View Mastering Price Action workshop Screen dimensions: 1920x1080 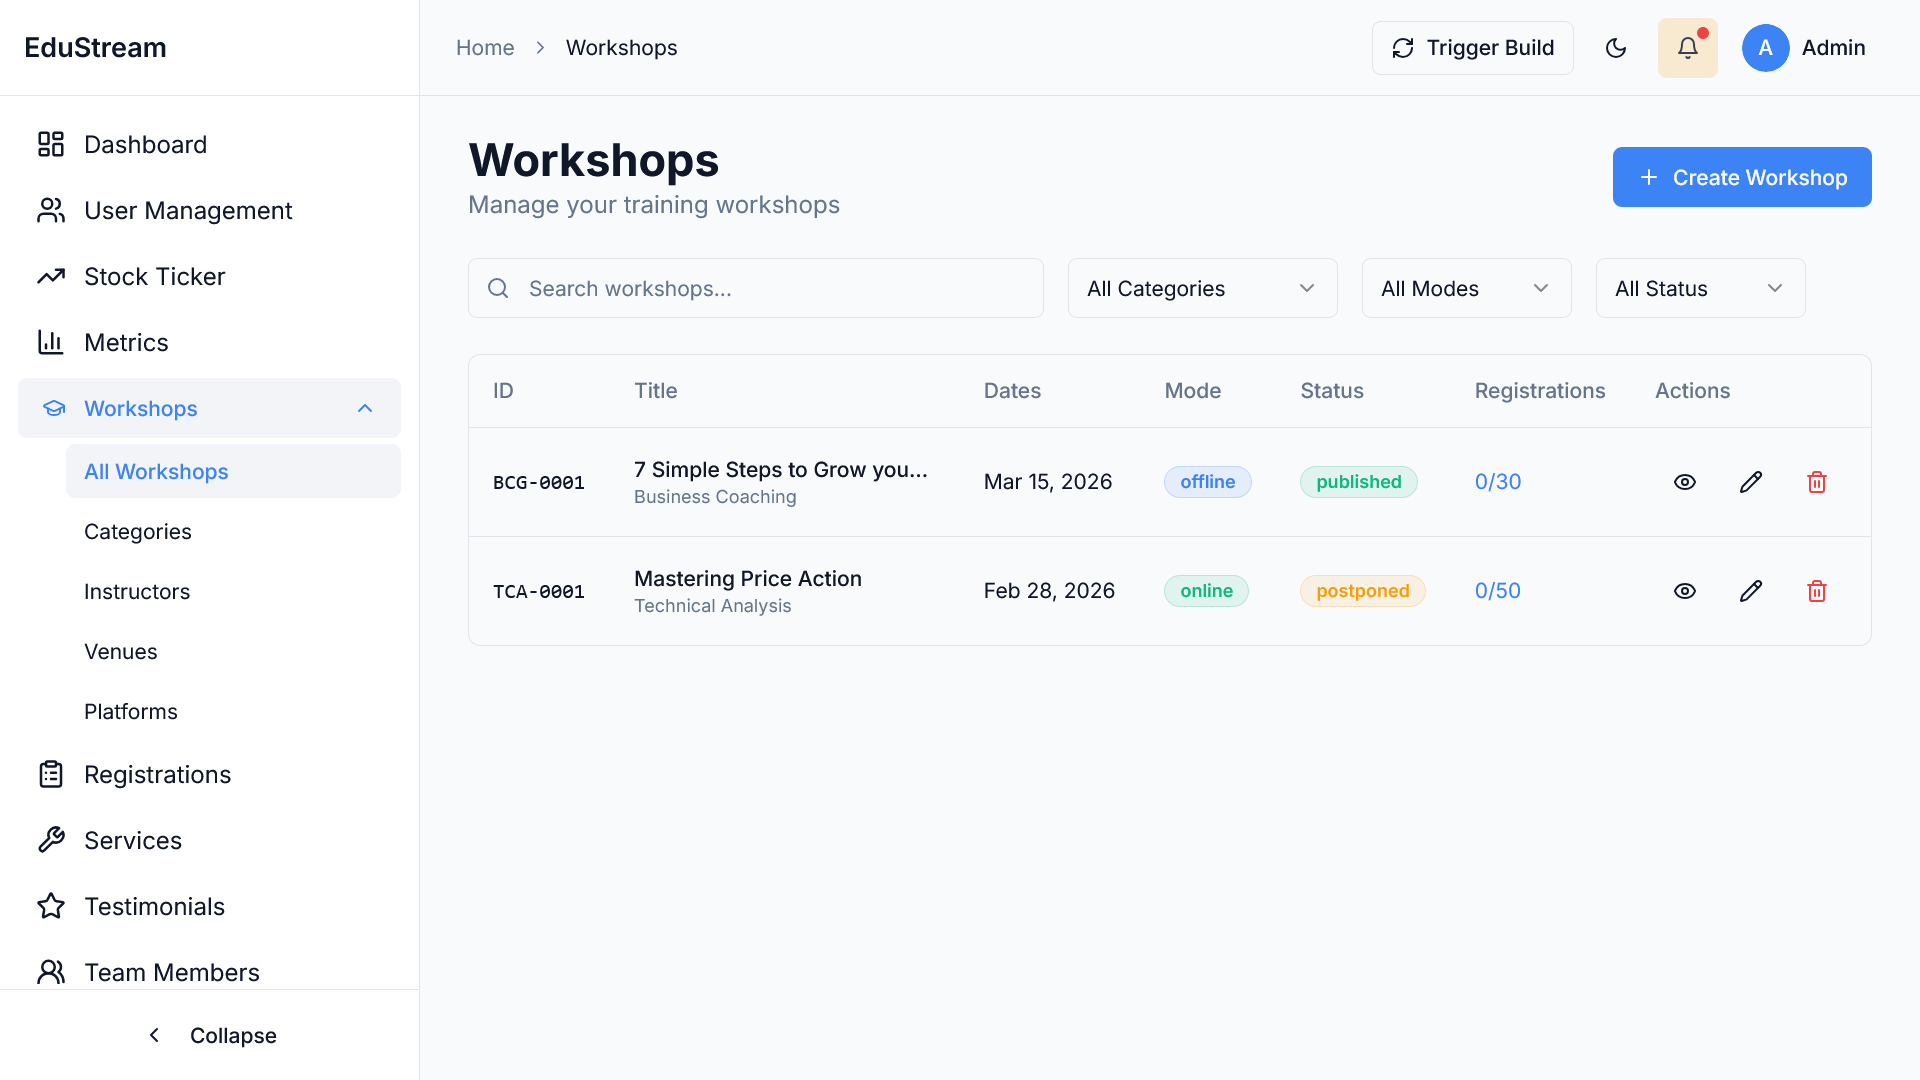click(x=1685, y=591)
